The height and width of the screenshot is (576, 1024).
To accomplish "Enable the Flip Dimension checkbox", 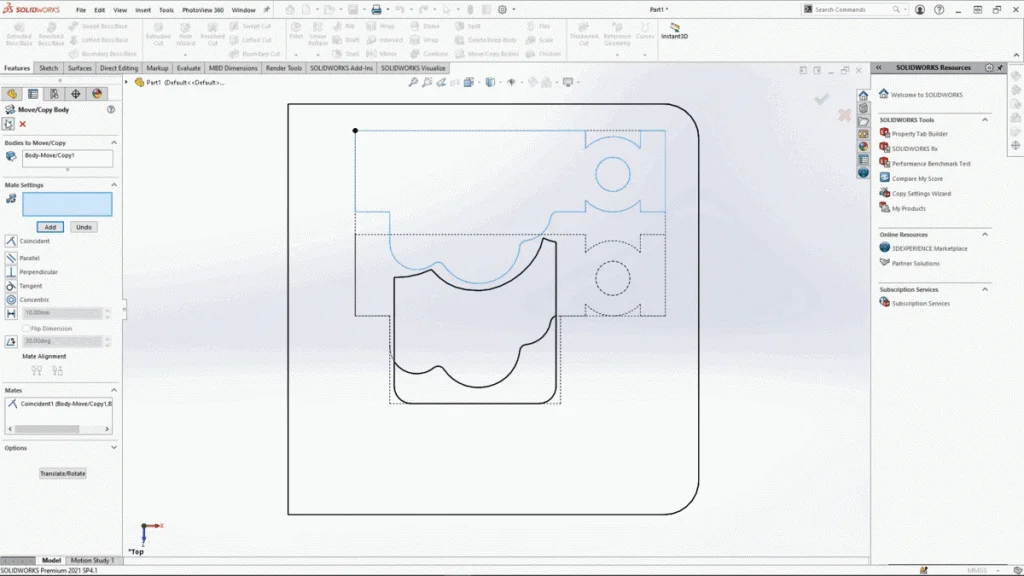I will point(25,328).
